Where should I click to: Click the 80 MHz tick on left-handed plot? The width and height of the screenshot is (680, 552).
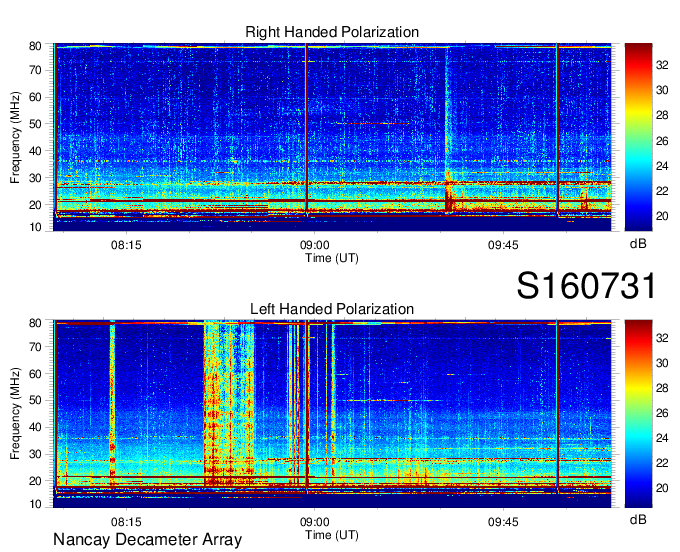(35, 323)
